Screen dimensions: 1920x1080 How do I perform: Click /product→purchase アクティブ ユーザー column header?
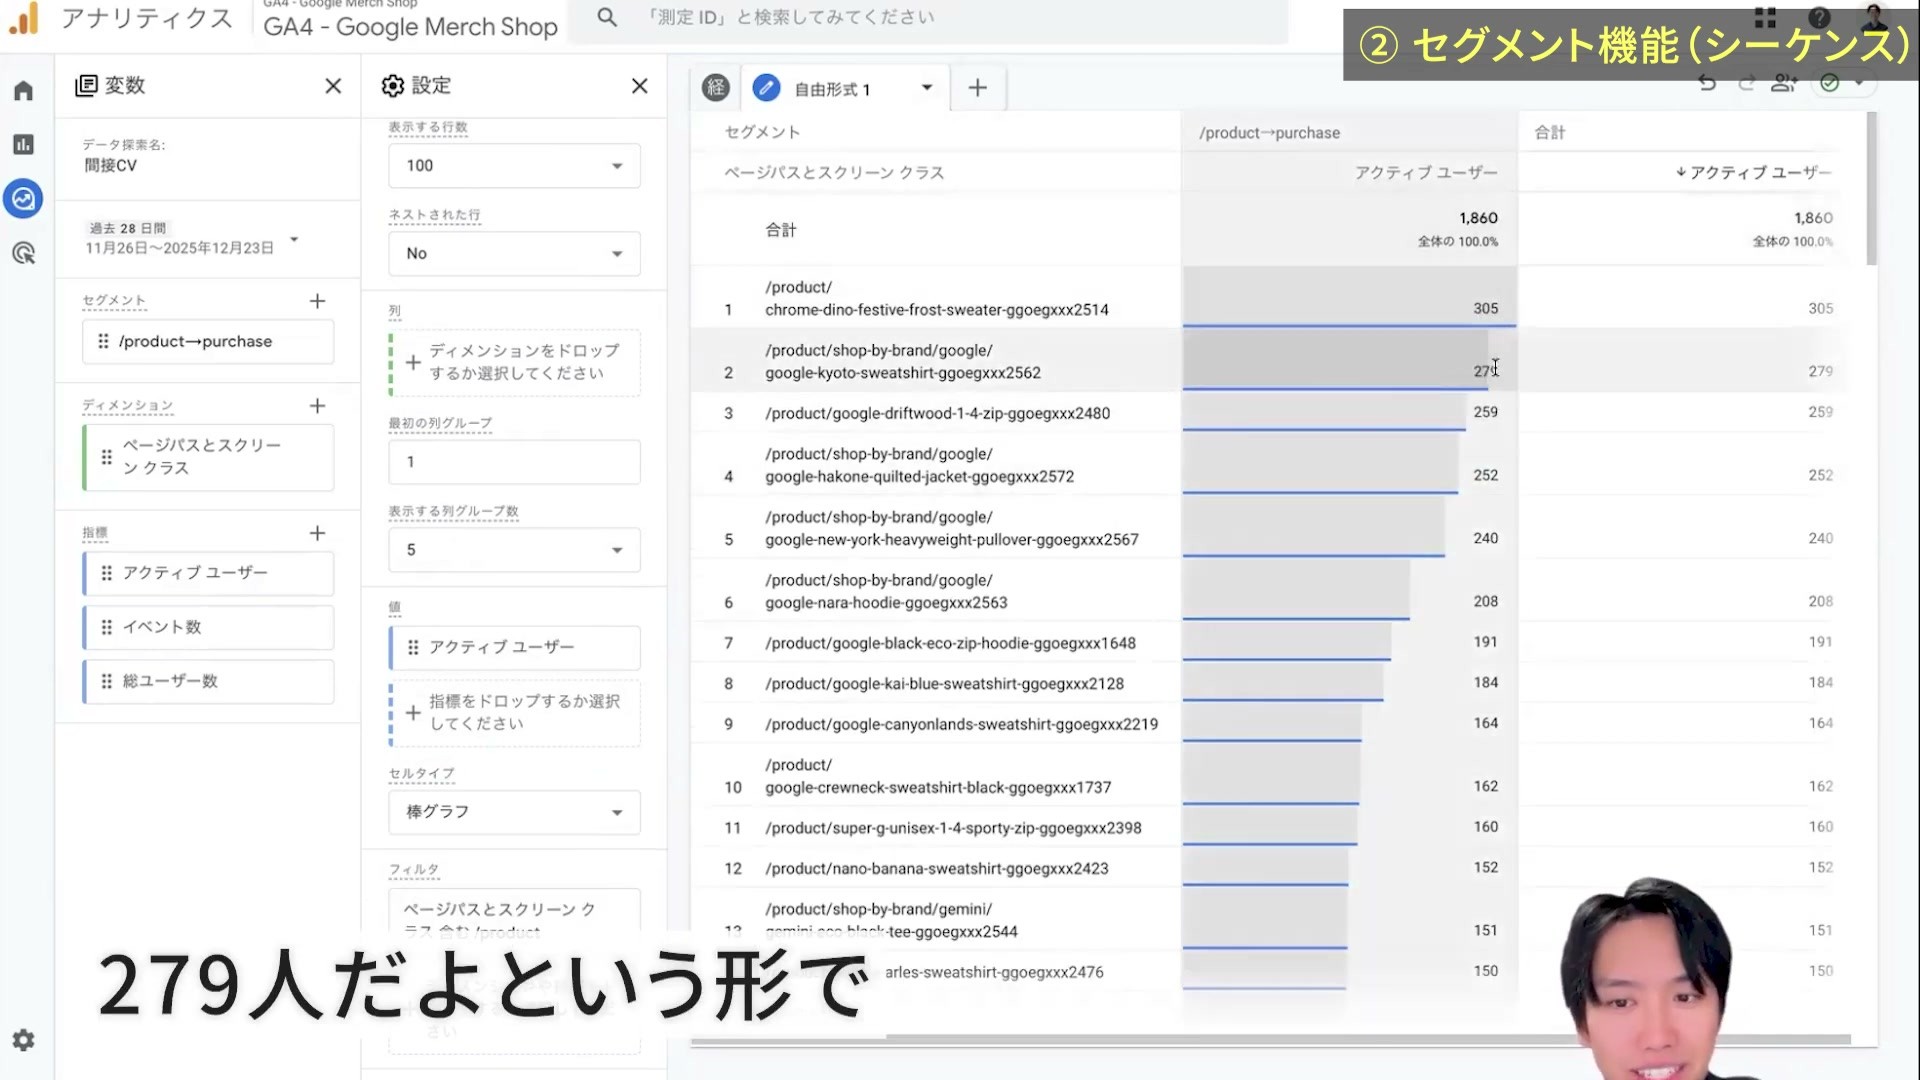tap(1426, 173)
